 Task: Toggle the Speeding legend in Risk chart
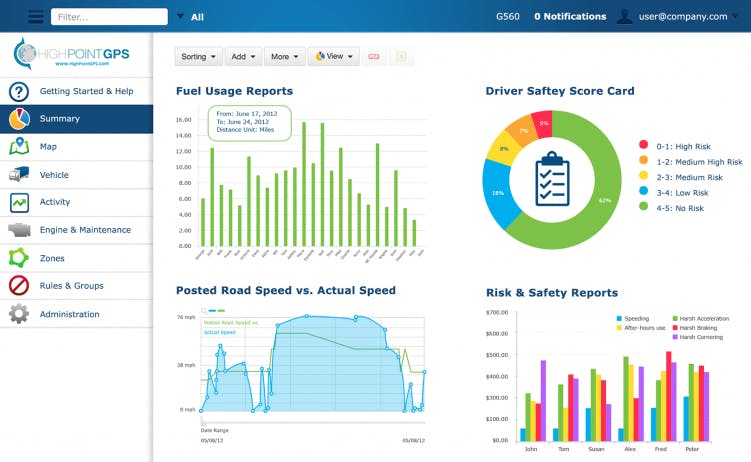(632, 318)
